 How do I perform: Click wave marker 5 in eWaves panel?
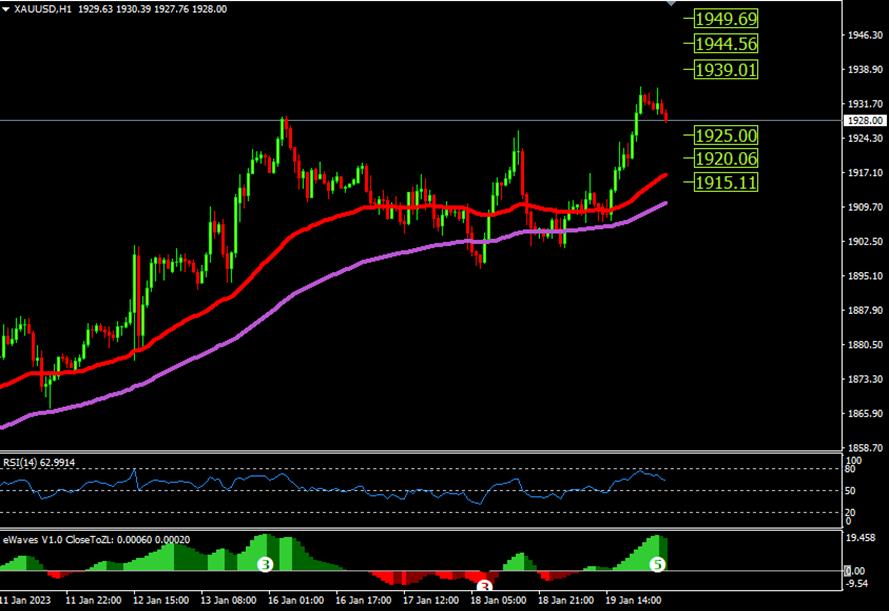point(658,565)
